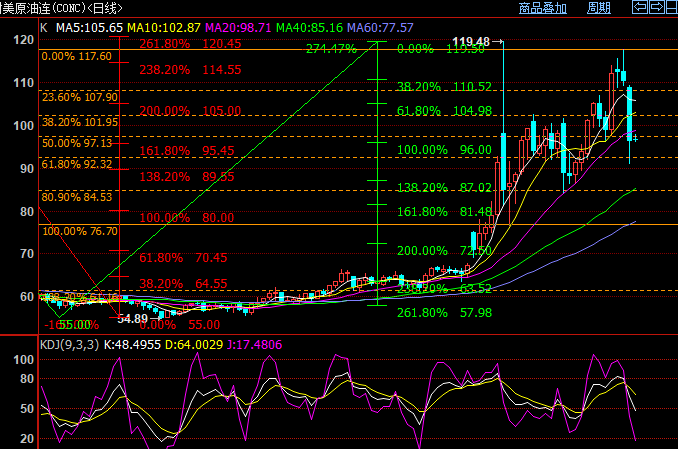Select the magenta MA20:98.71 label
The image size is (678, 449).
coord(238,28)
